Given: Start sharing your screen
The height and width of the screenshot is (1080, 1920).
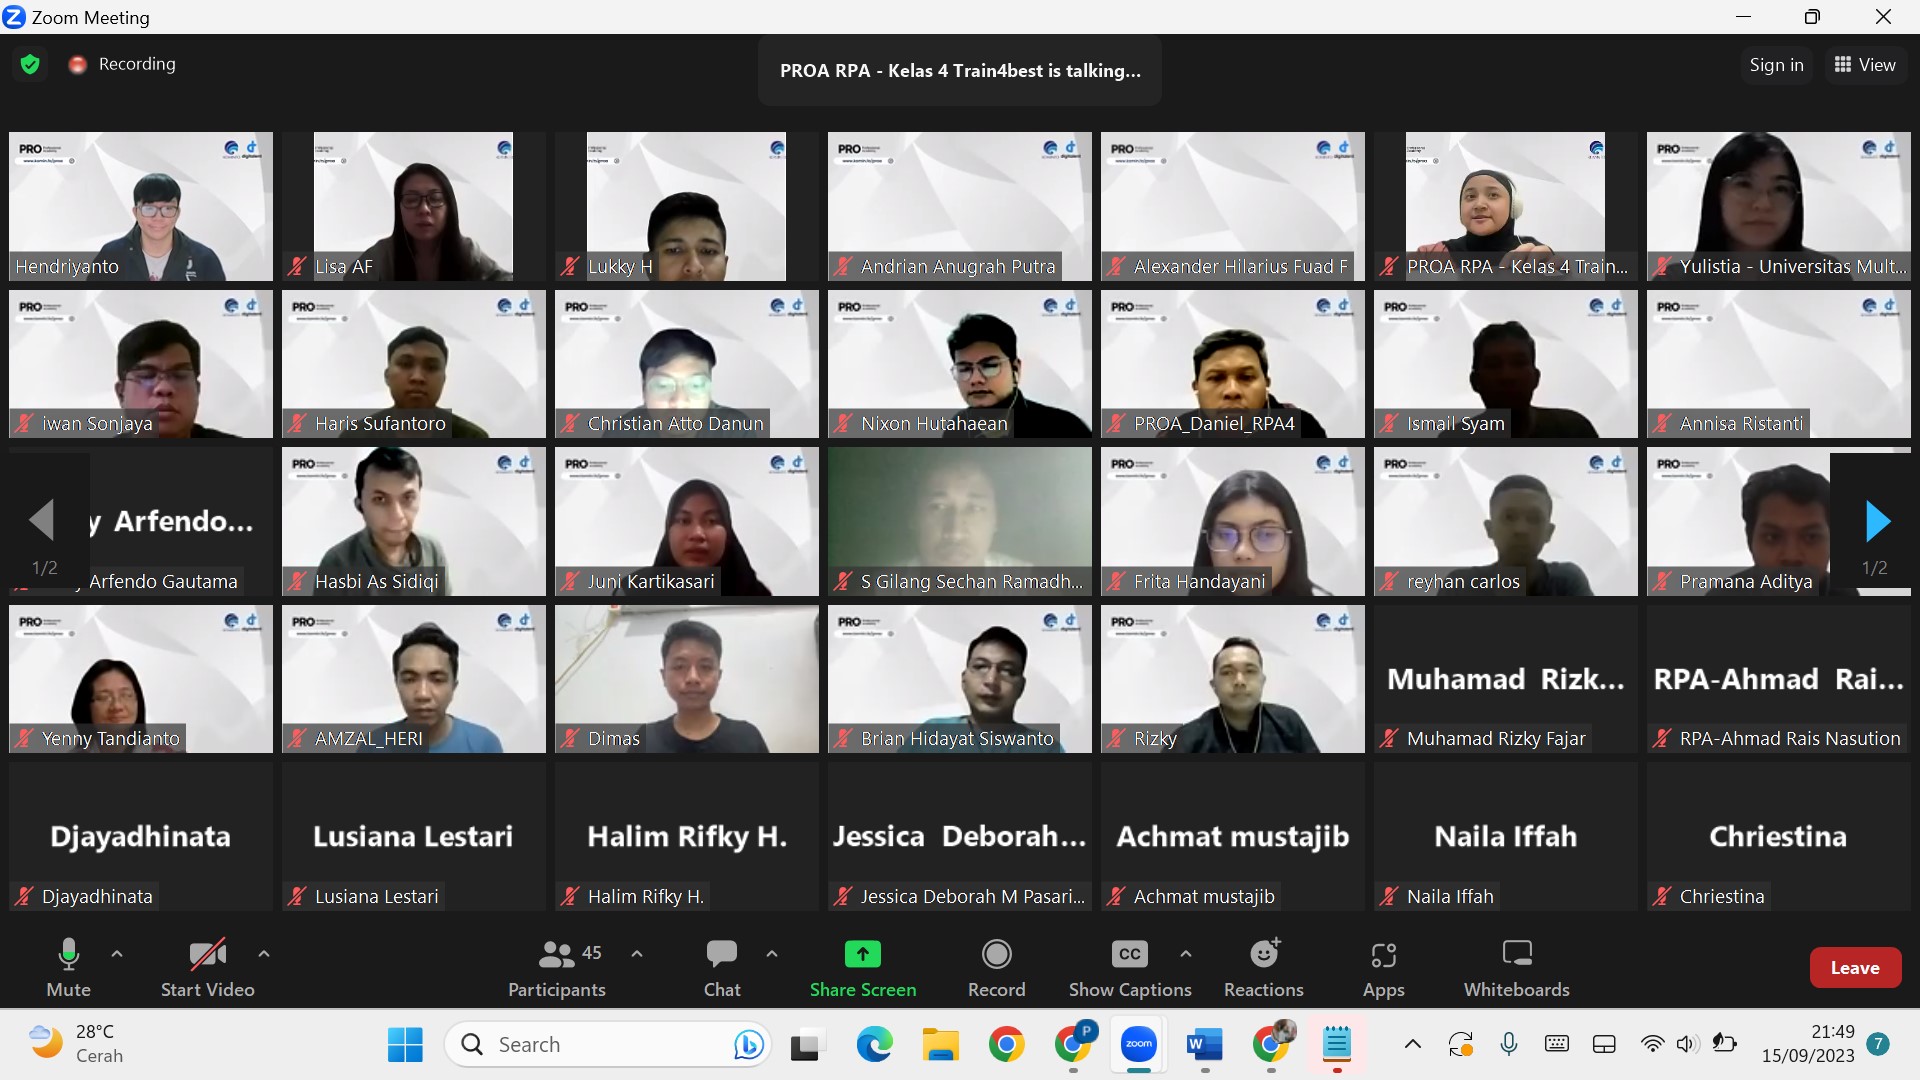Looking at the screenshot, I should click(863, 965).
